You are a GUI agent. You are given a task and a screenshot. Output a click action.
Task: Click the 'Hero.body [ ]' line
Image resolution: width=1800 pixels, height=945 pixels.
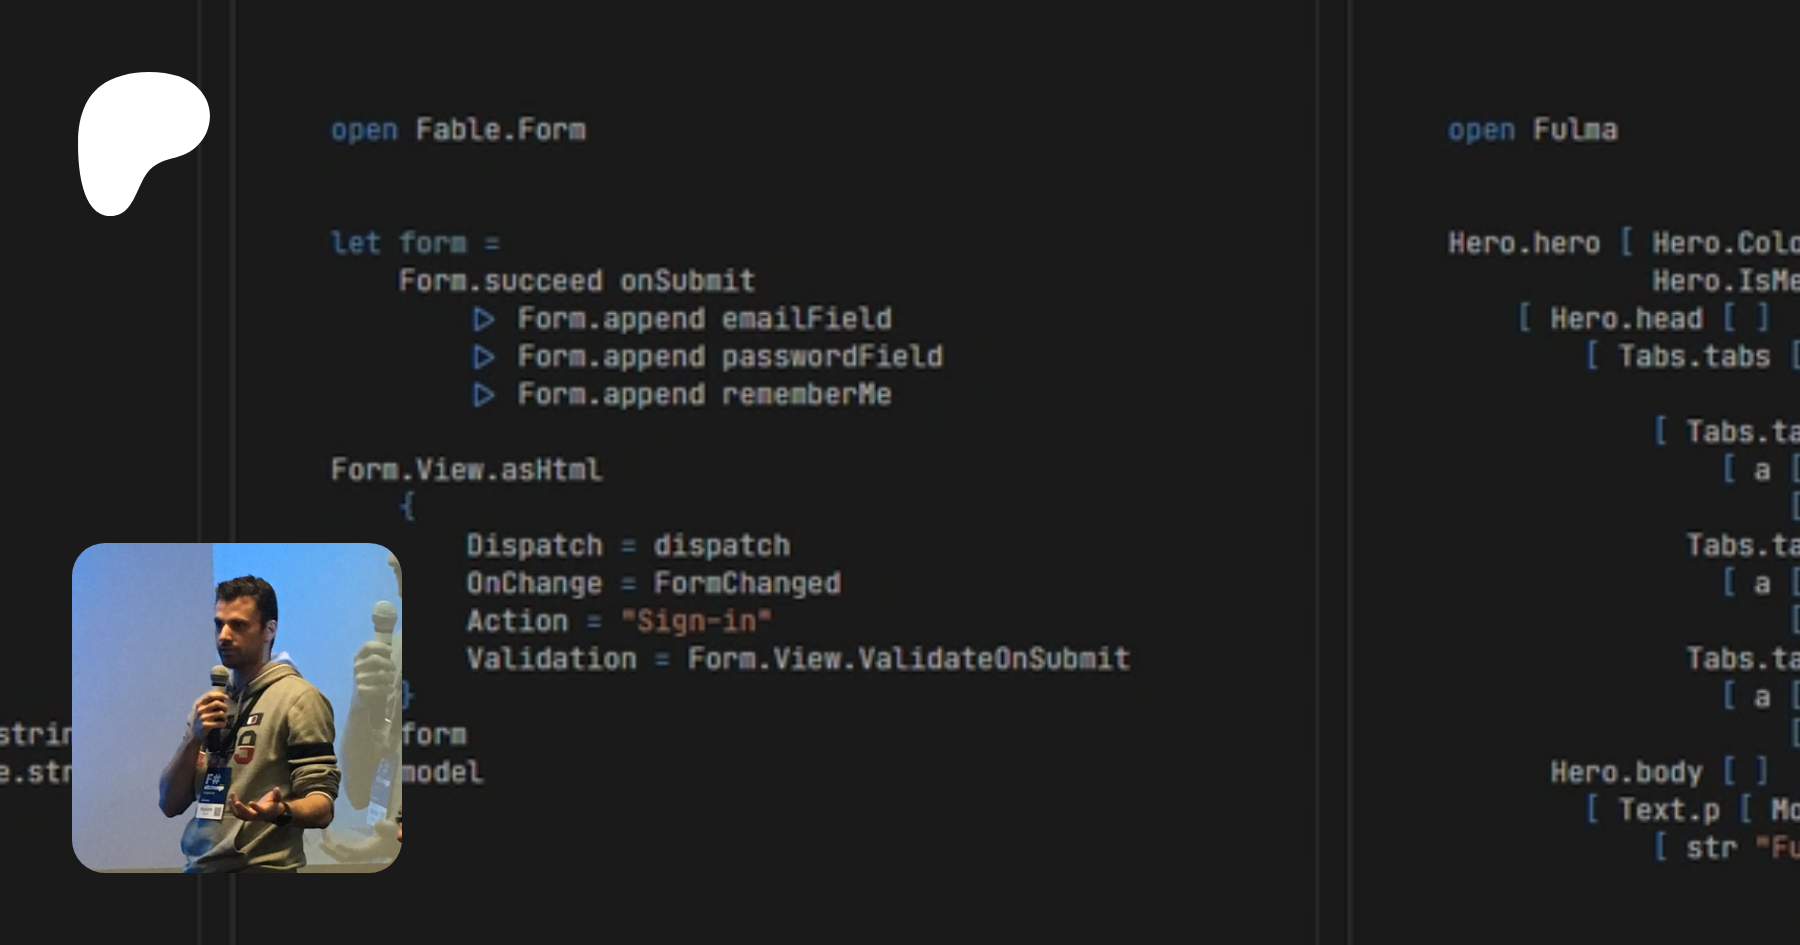pos(1659,772)
